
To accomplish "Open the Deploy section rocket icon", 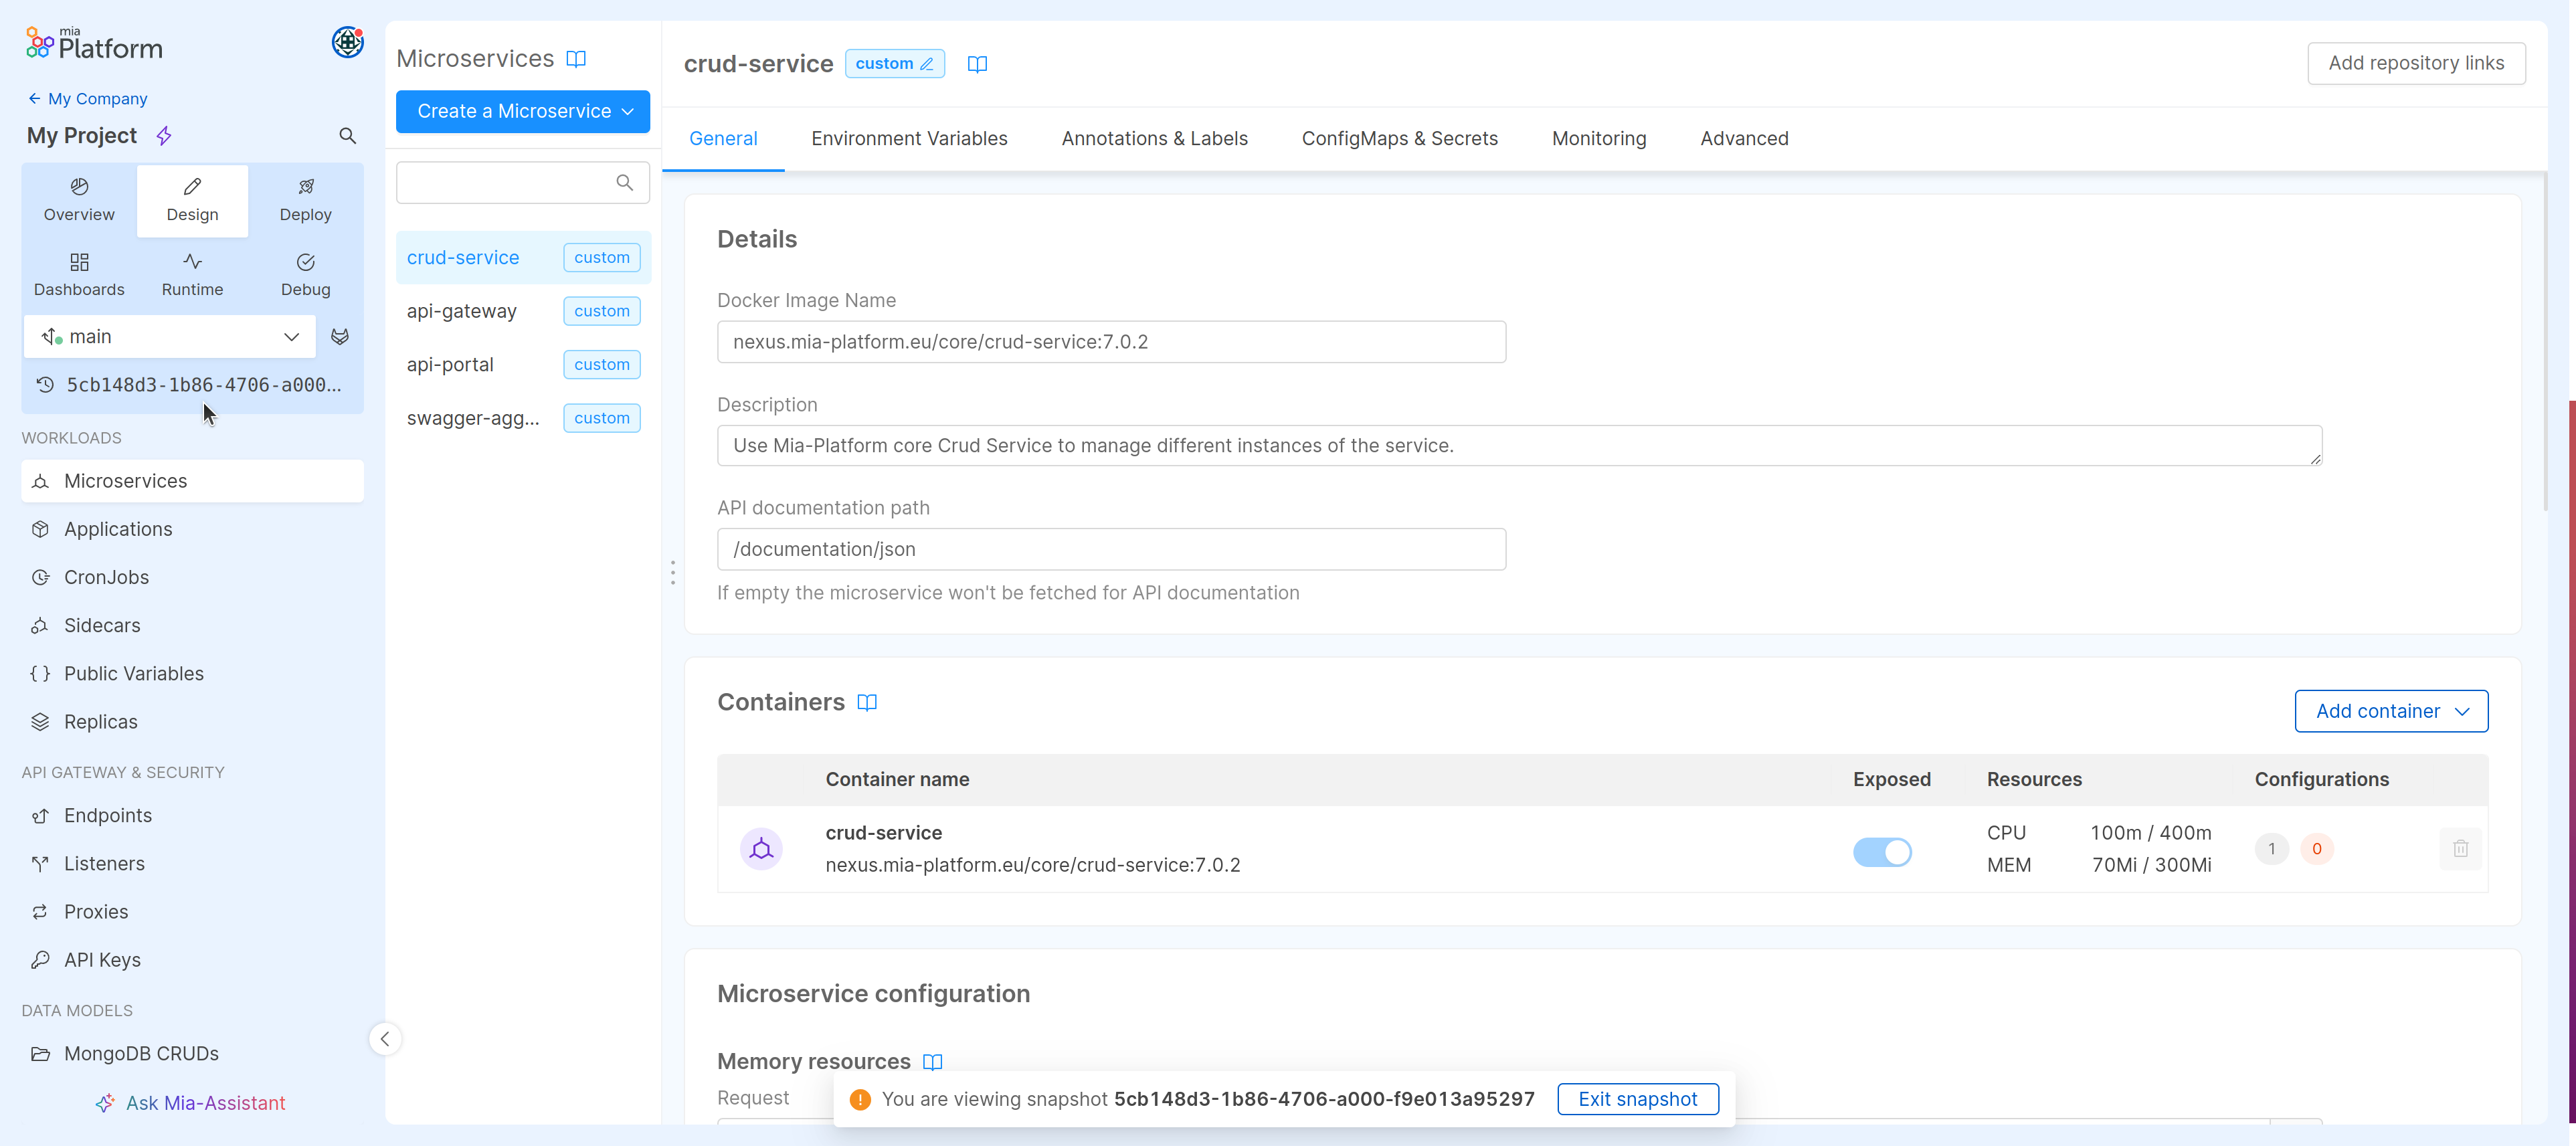I will point(306,187).
